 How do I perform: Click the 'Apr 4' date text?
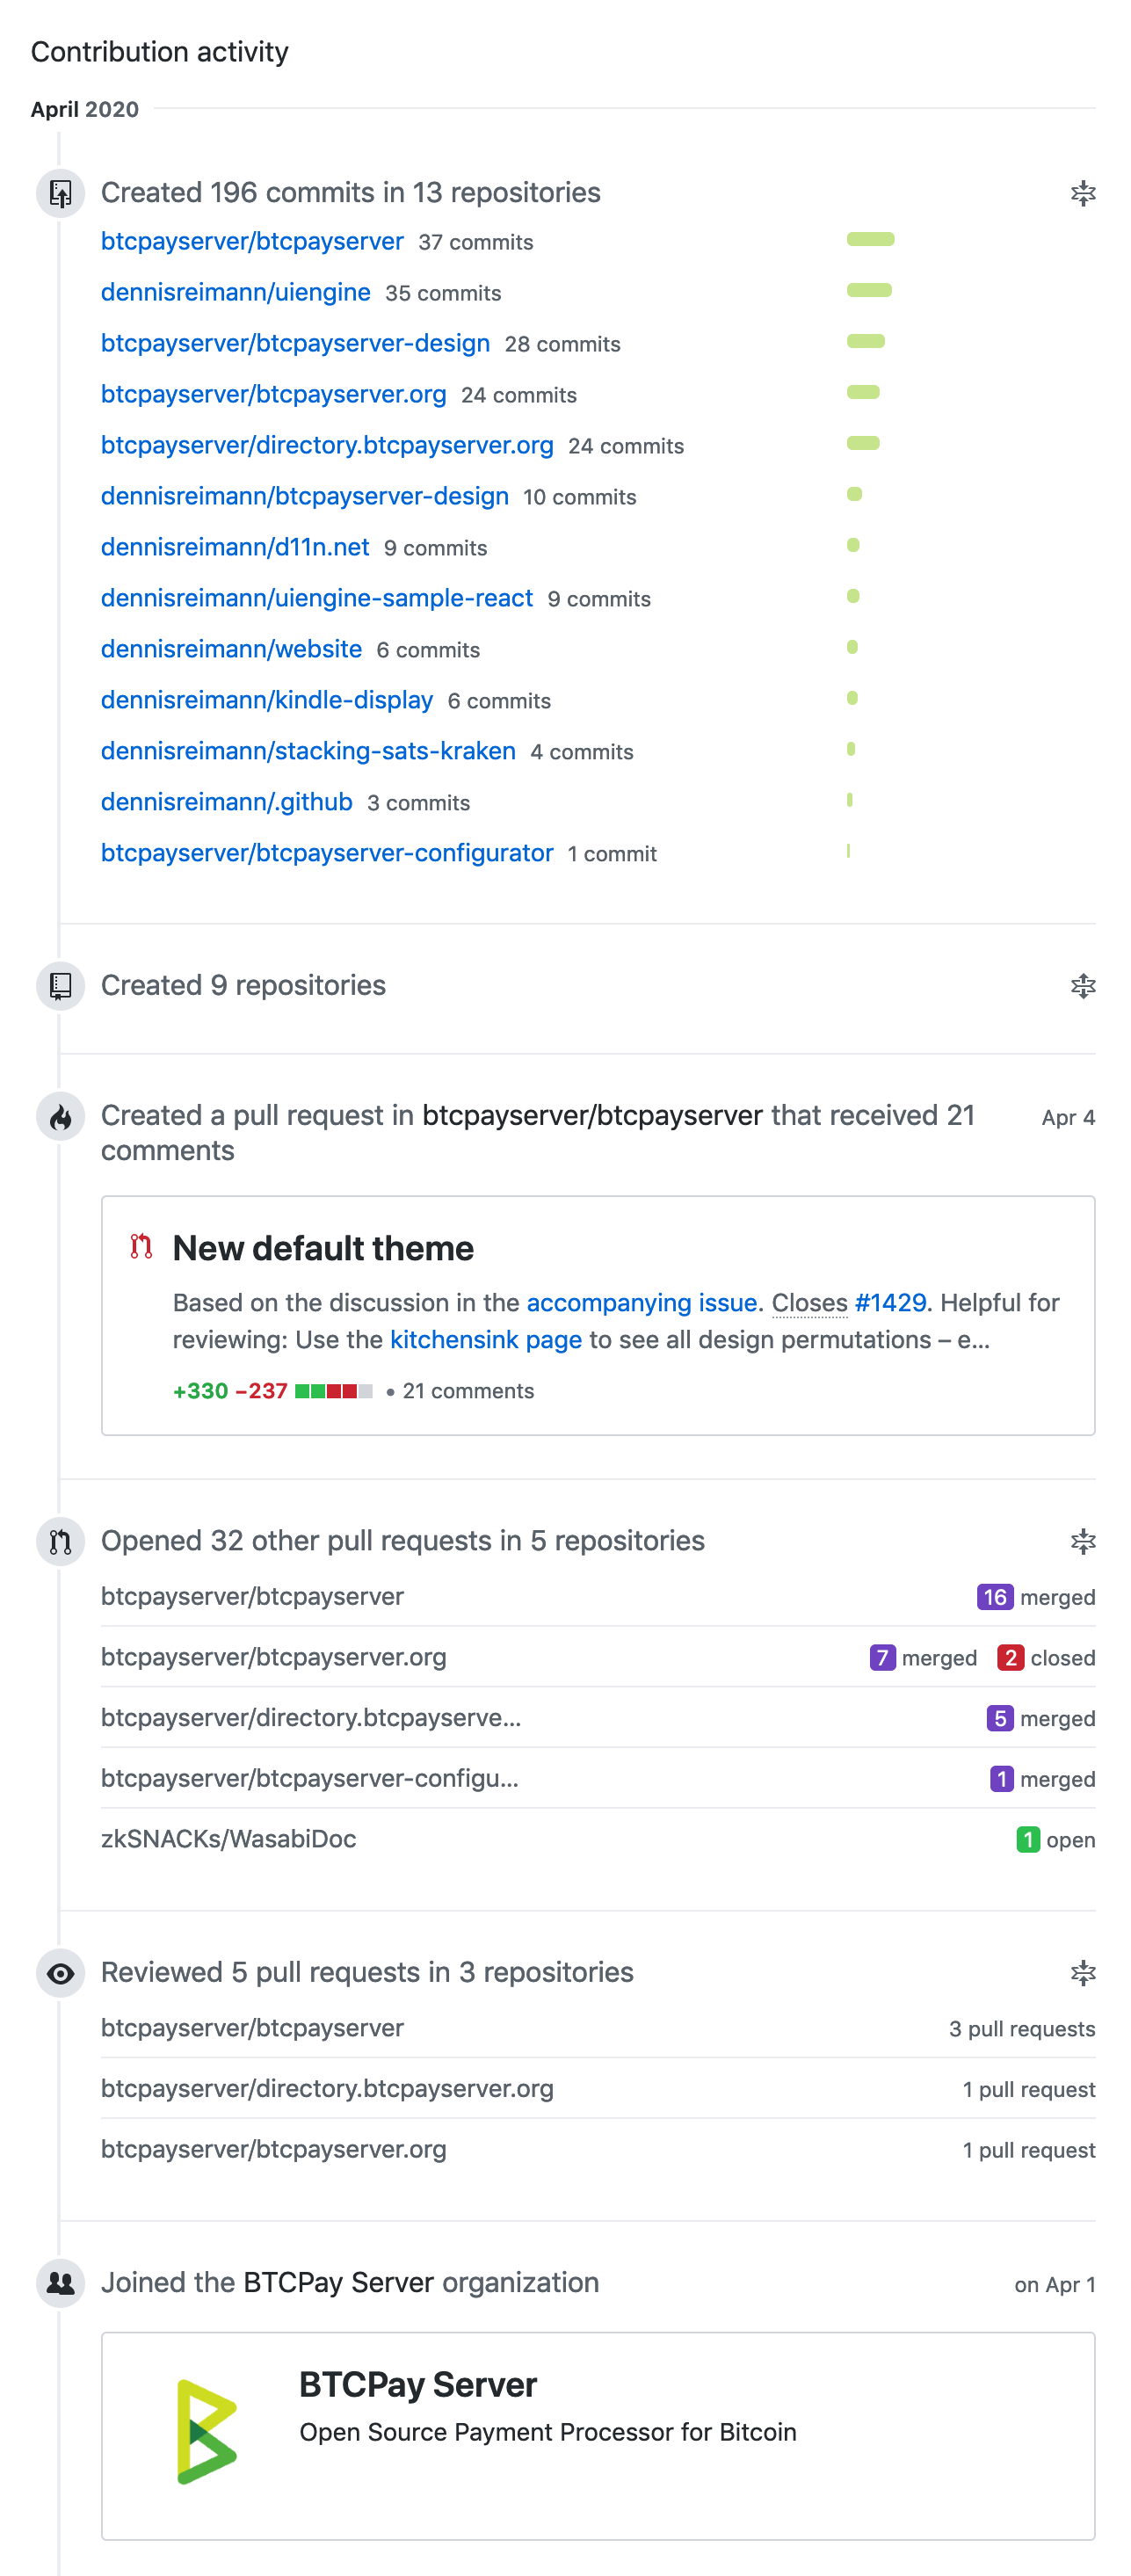point(1068,1118)
